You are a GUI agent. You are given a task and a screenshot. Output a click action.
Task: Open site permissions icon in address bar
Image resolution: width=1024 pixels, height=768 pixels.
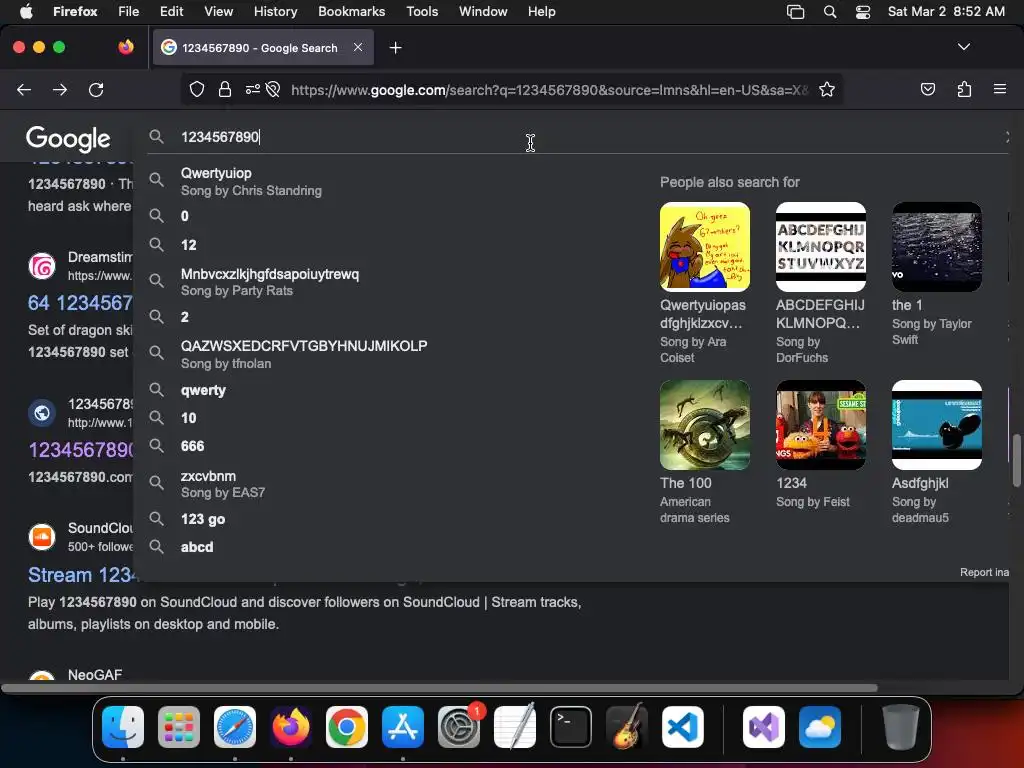click(x=253, y=89)
